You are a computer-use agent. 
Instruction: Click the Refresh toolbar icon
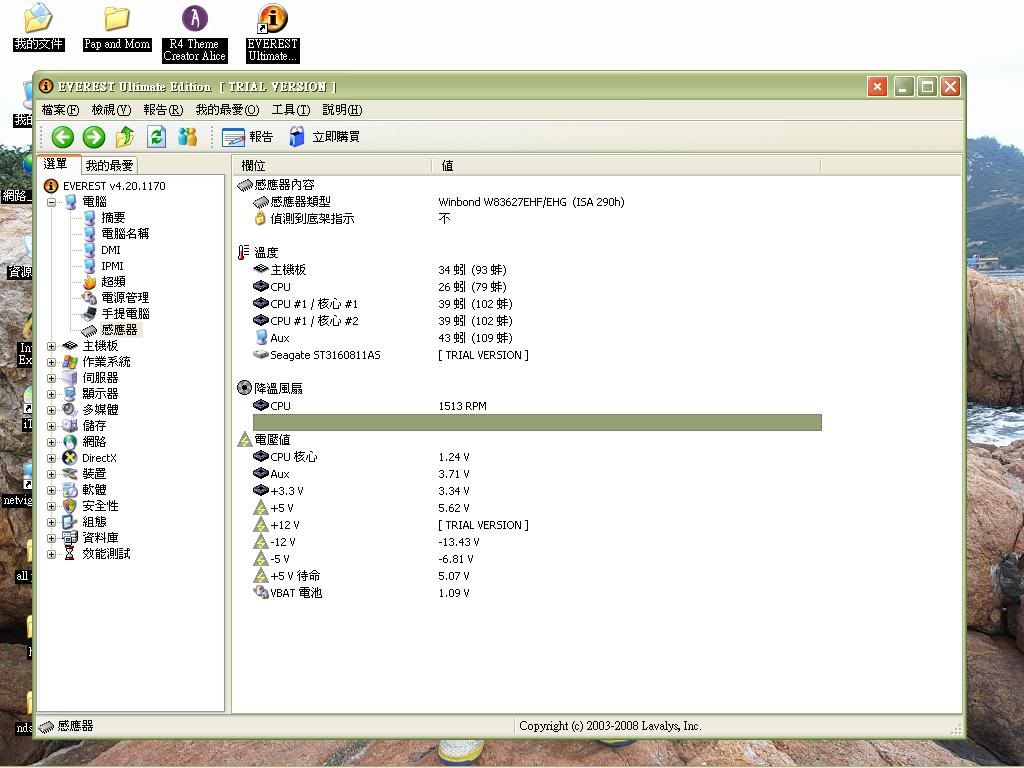click(156, 137)
